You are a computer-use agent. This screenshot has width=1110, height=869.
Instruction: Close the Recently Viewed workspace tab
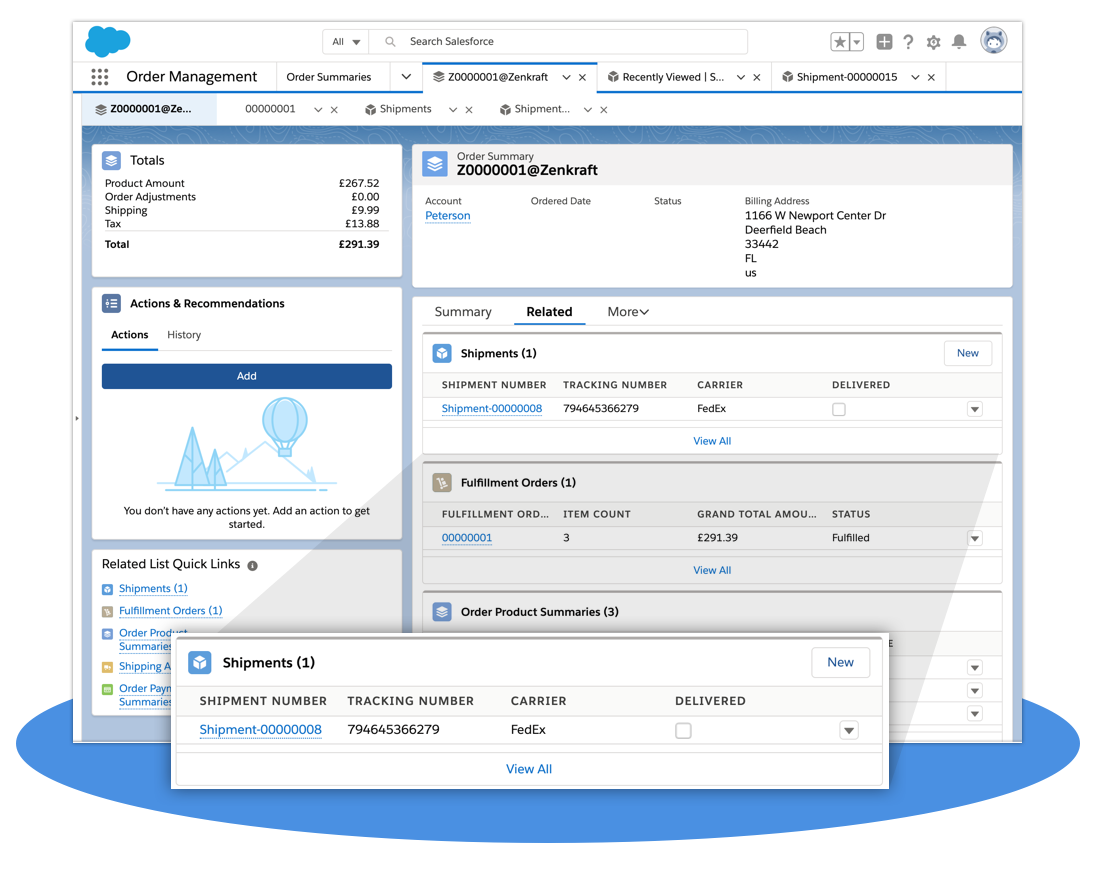[x=757, y=78]
